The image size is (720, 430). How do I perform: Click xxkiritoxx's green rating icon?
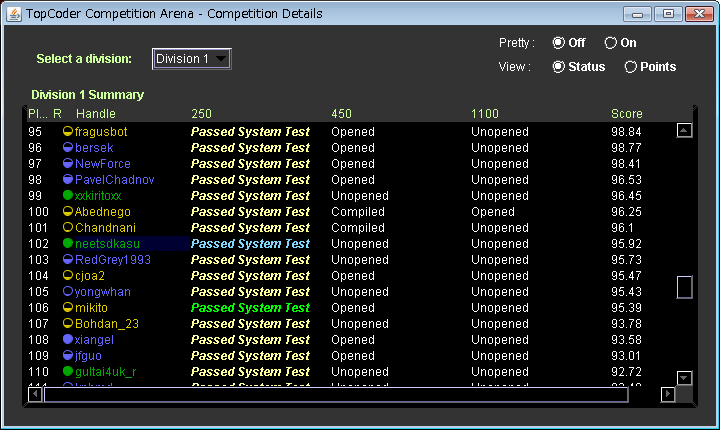pyautogui.click(x=68, y=195)
